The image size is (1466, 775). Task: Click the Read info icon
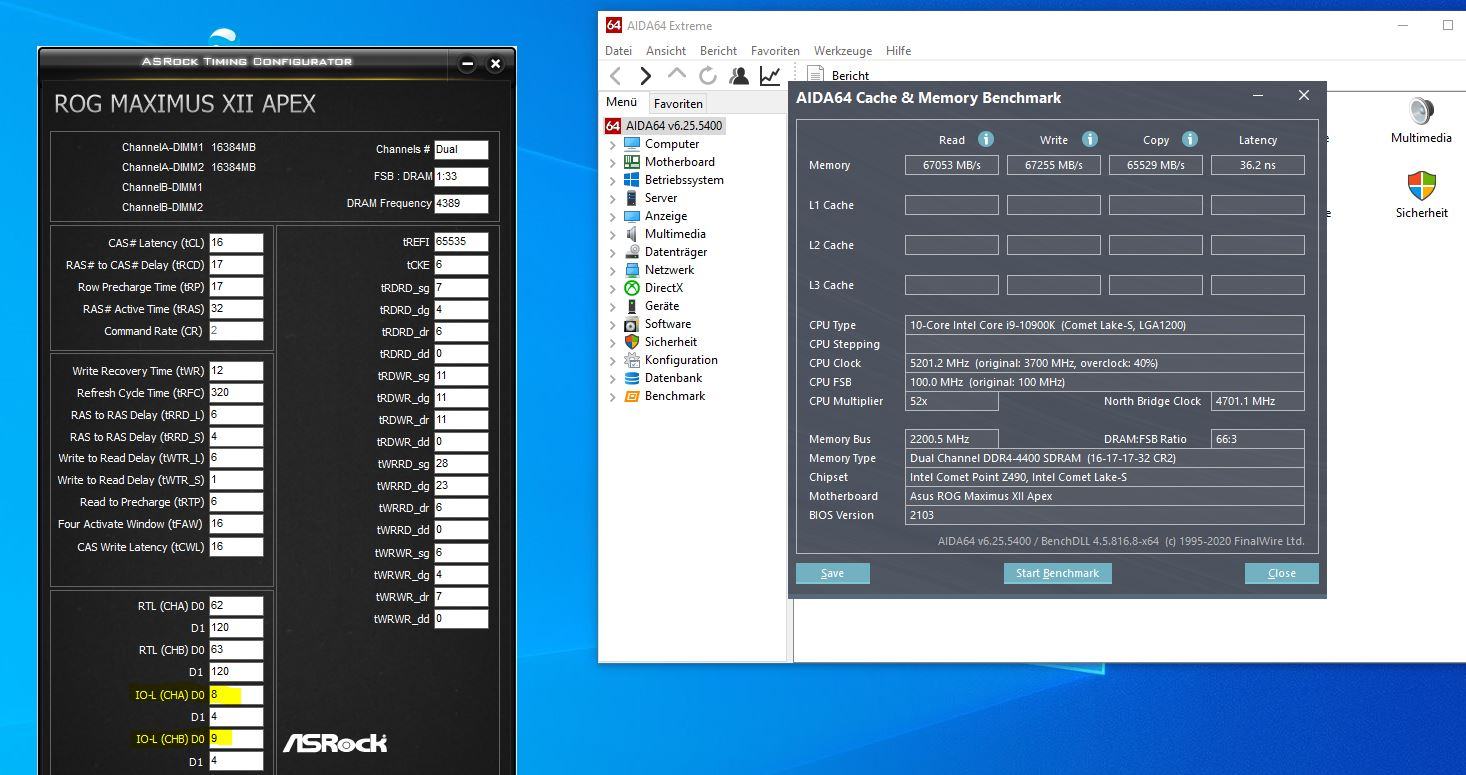coord(986,139)
